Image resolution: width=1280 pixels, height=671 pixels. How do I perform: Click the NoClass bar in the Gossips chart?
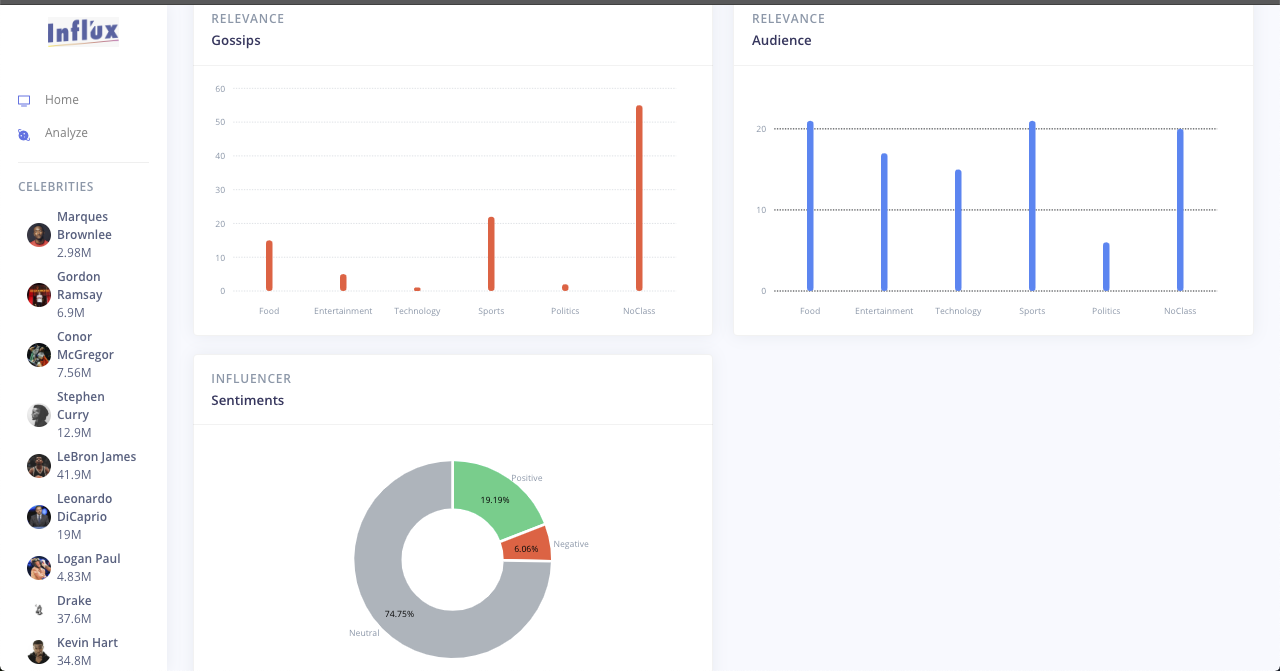point(639,198)
